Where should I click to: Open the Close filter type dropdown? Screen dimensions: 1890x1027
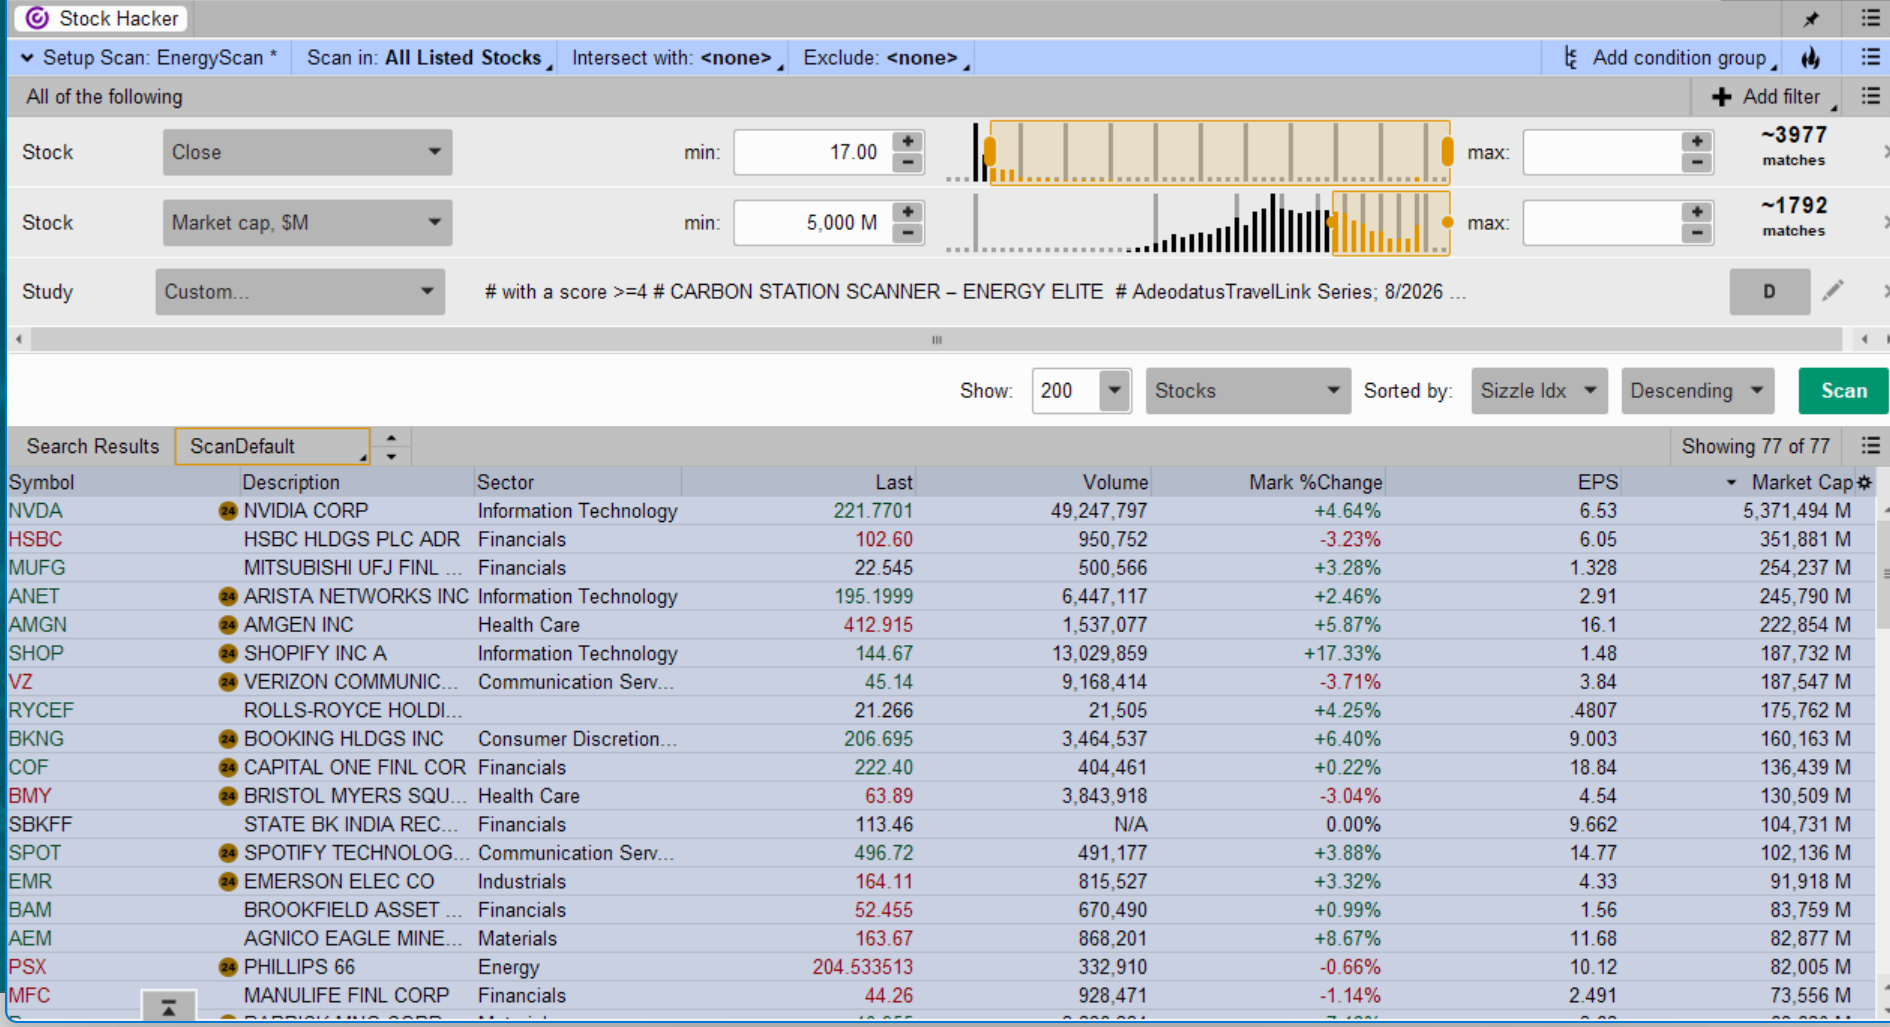[307, 152]
